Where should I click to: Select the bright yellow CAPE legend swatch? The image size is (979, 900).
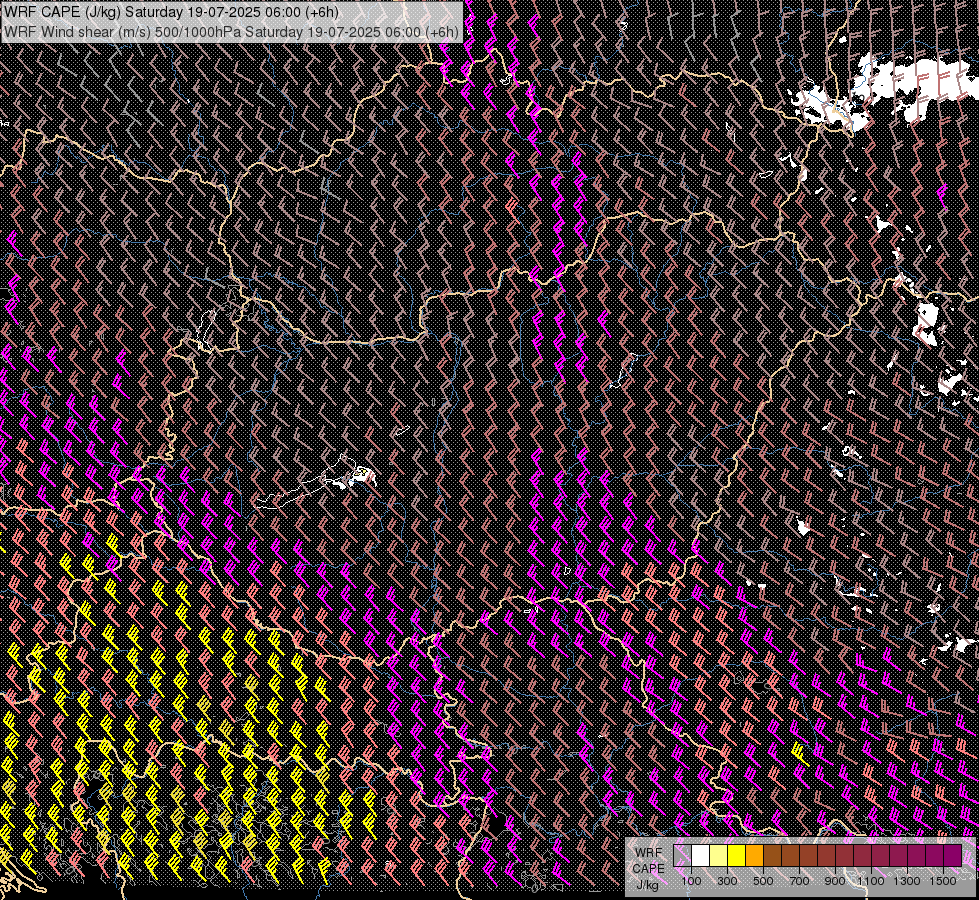pos(737,855)
